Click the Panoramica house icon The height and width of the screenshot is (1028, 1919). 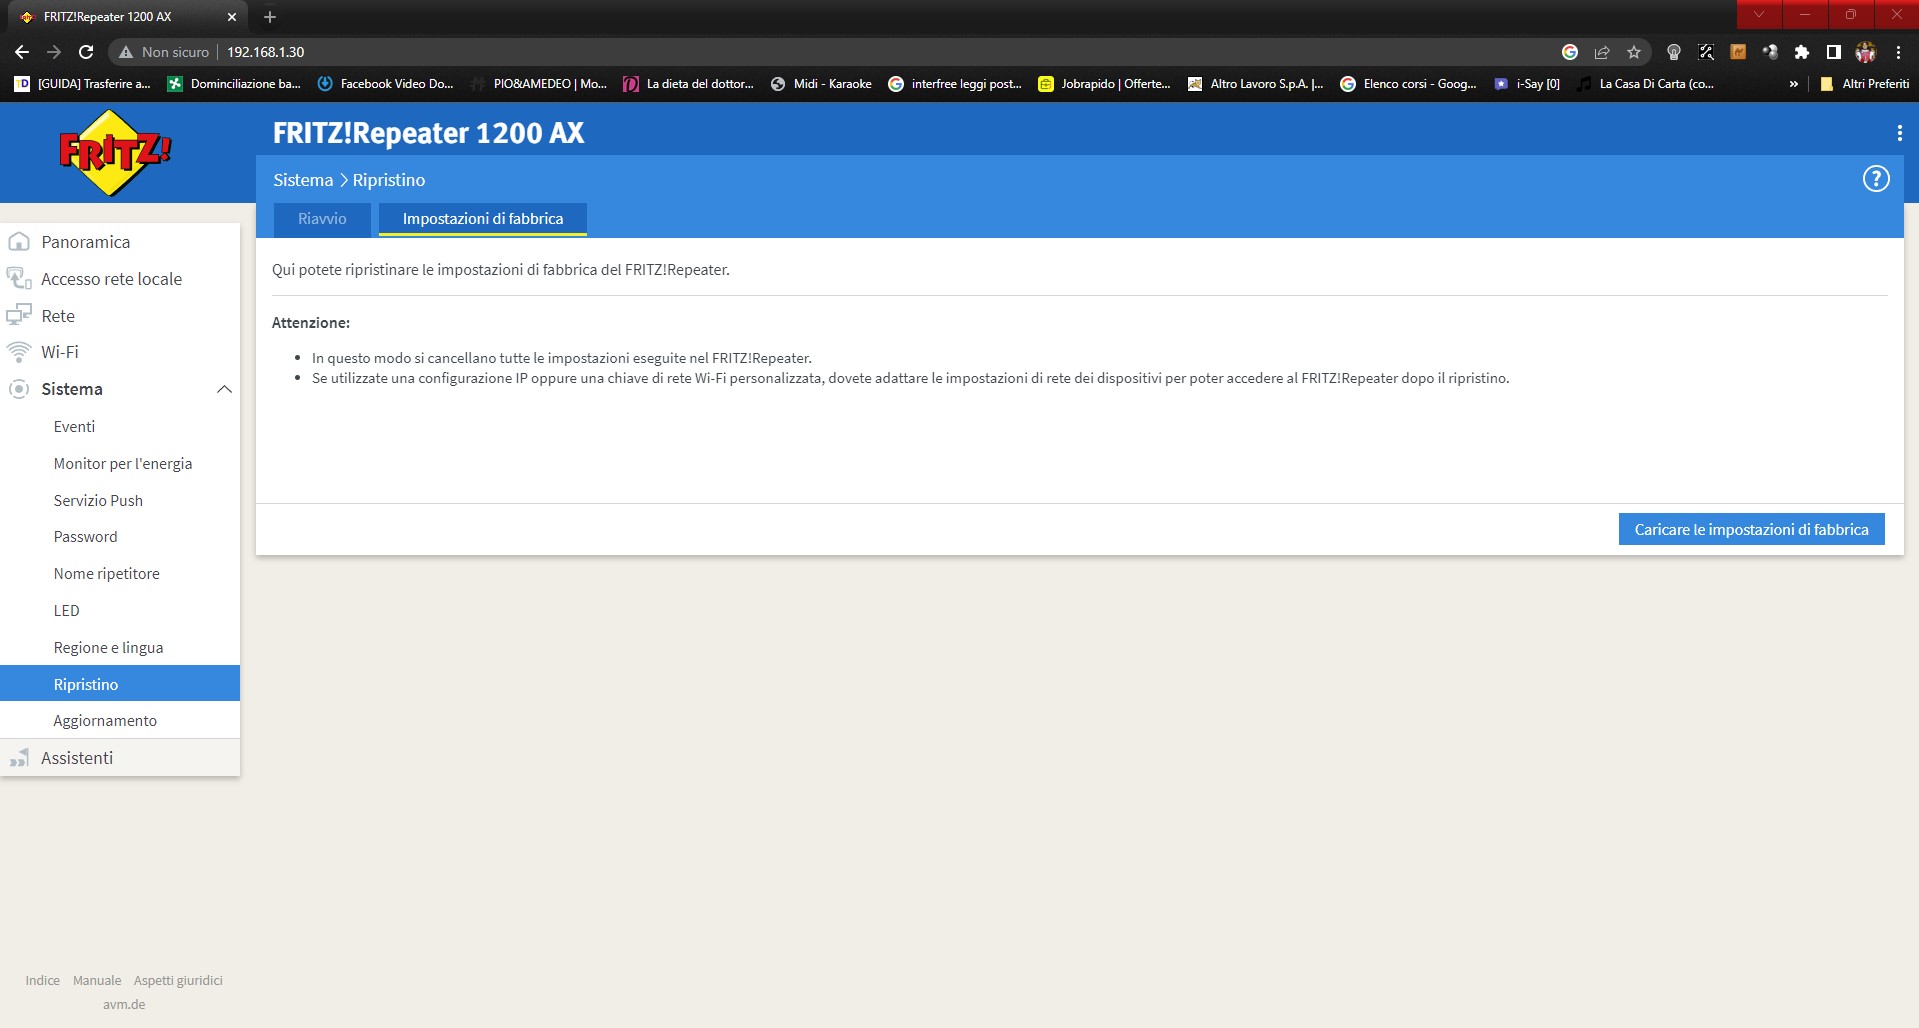pos(19,242)
